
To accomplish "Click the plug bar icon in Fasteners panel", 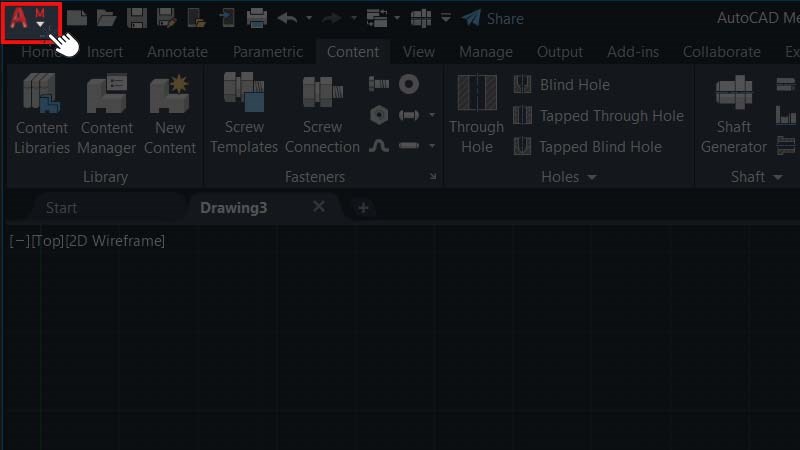I will click(409, 146).
